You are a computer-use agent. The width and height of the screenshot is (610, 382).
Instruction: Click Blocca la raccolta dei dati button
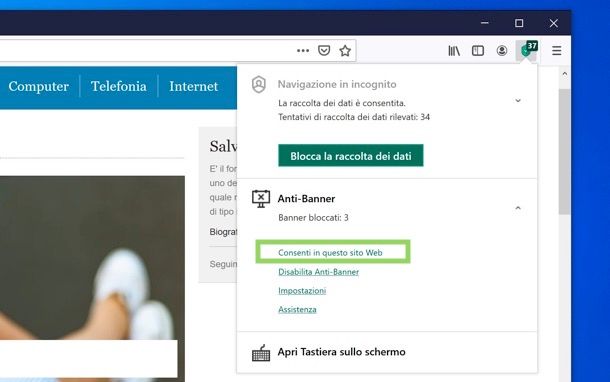(351, 156)
